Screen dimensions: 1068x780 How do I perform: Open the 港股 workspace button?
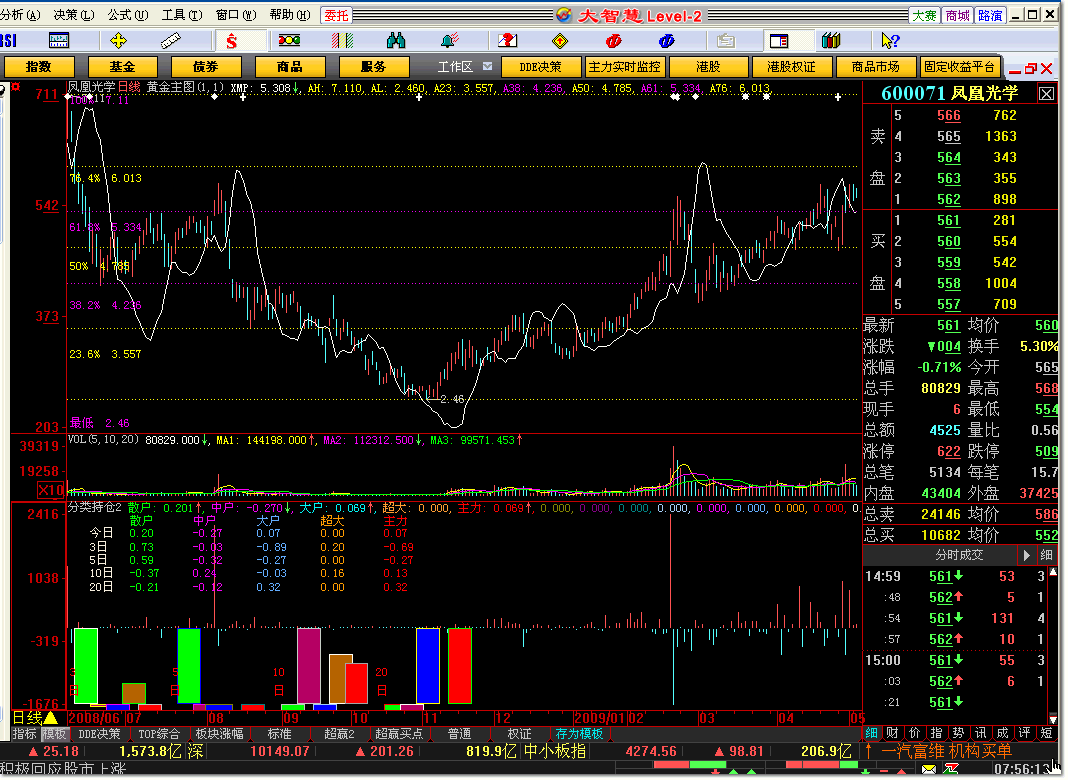click(x=708, y=67)
